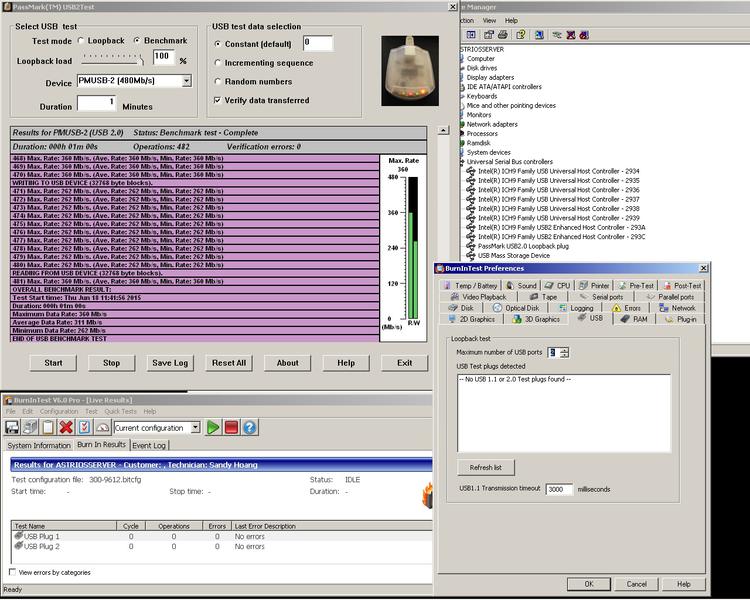This screenshot has width=750, height=600.
Task: Click the Duration minutes input field
Action: (x=97, y=102)
